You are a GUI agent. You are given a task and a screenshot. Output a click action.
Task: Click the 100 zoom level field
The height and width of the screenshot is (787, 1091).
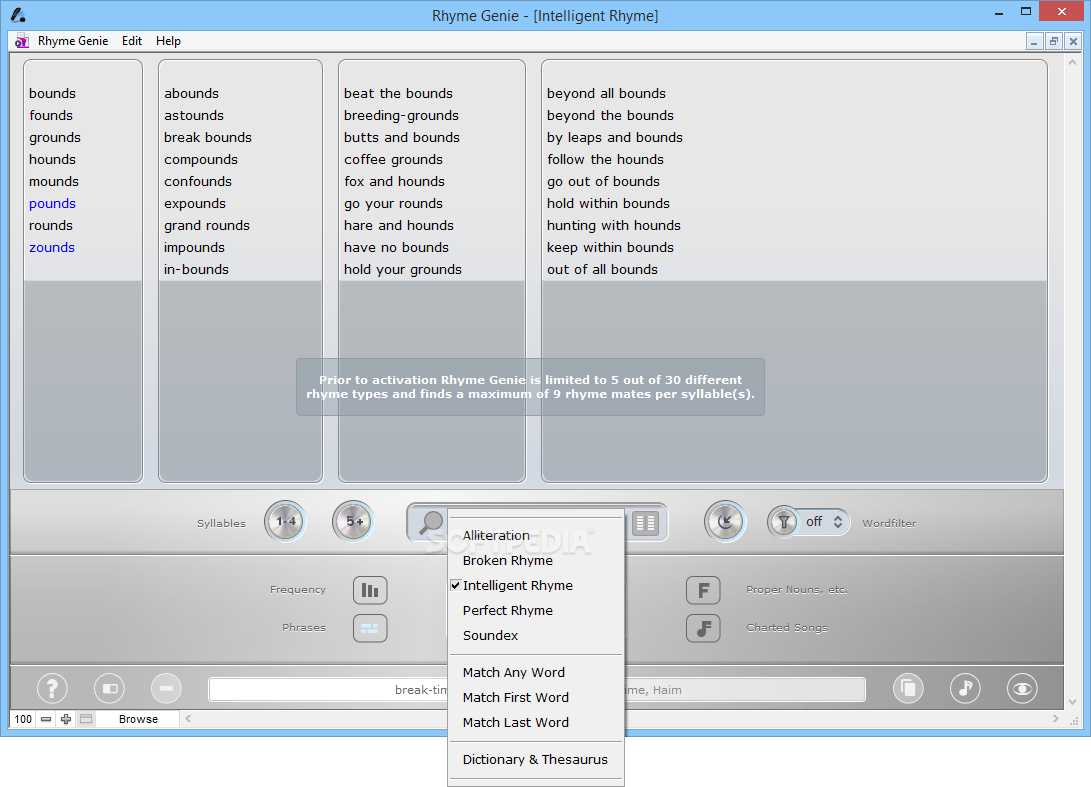coord(23,719)
